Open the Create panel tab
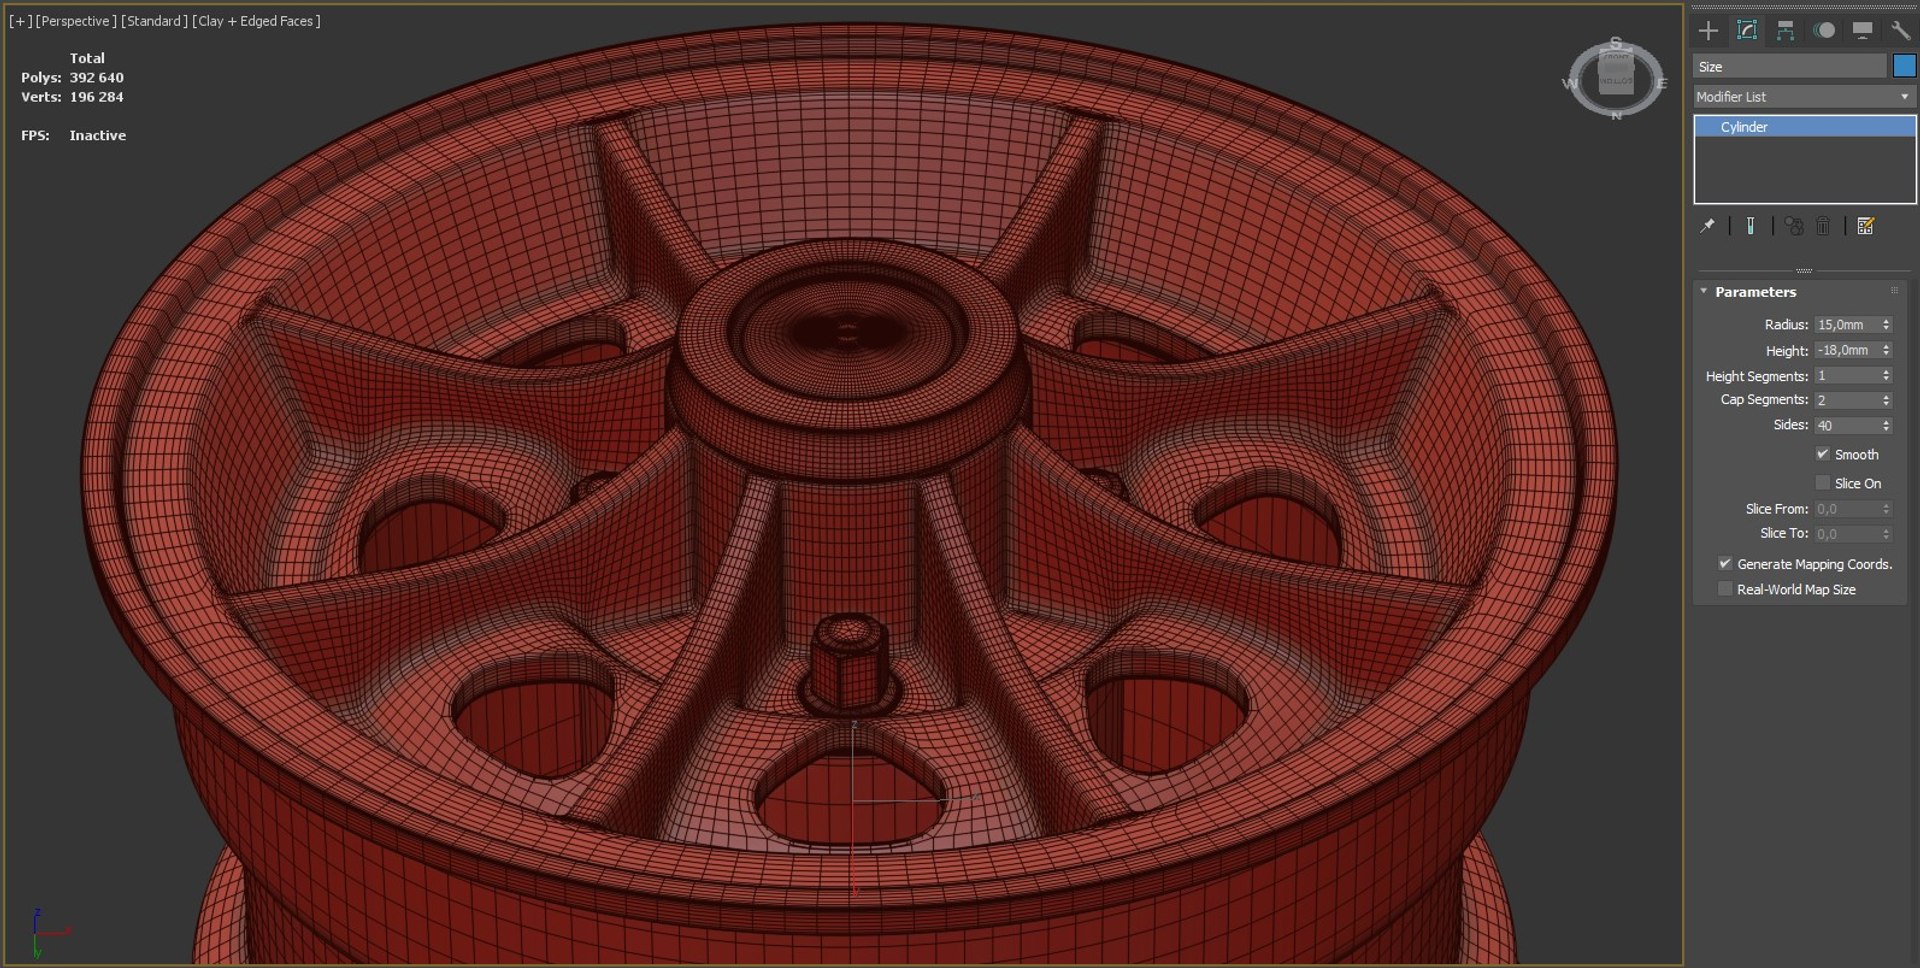Viewport: 1920px width, 968px height. coord(1708,31)
